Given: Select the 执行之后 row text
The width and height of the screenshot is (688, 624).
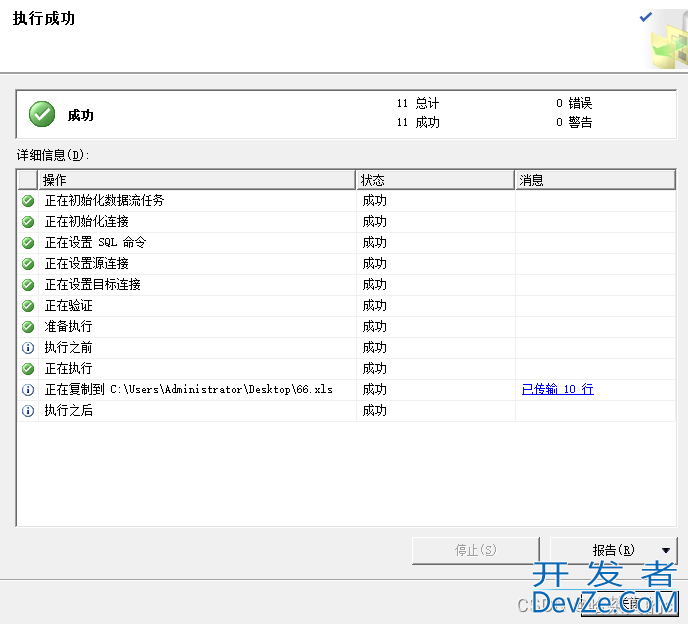Looking at the screenshot, I should (x=68, y=410).
